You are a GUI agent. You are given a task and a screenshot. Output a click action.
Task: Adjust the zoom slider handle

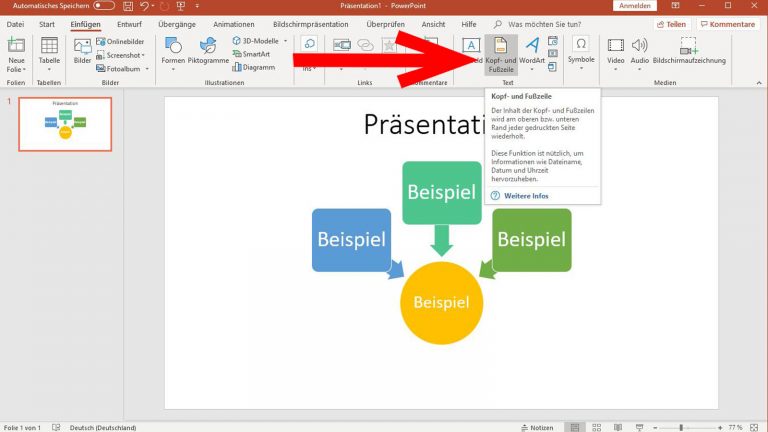(681, 426)
